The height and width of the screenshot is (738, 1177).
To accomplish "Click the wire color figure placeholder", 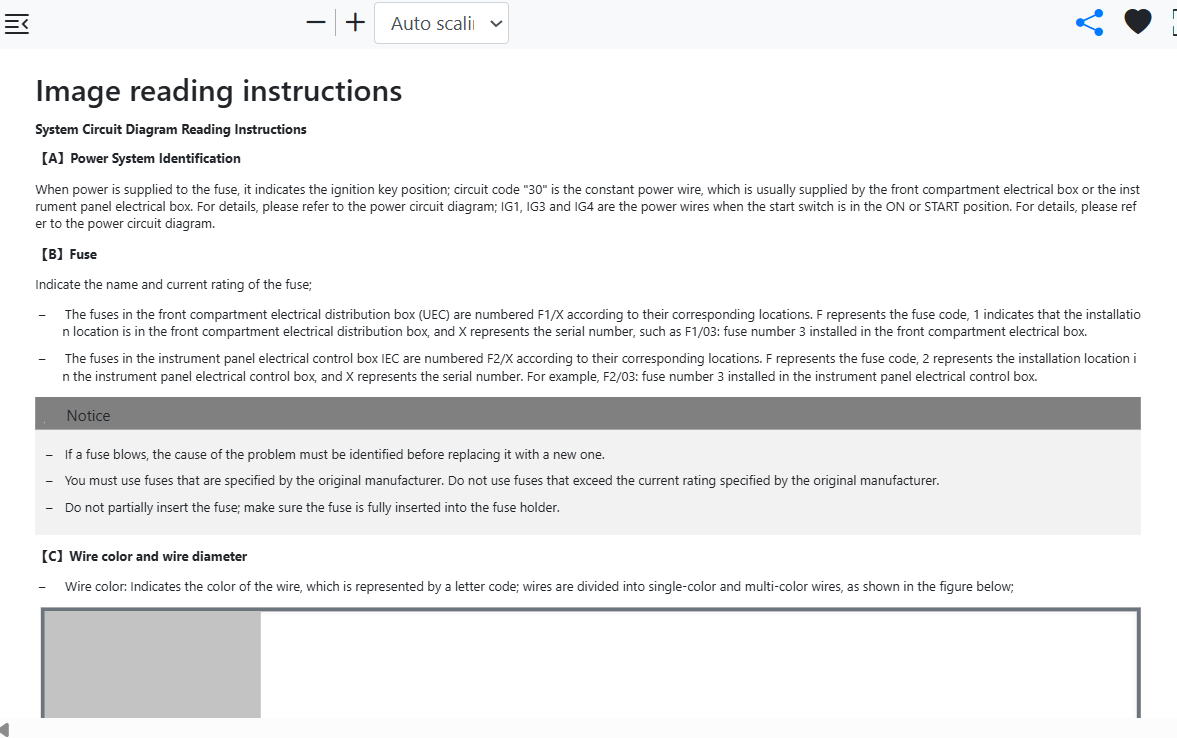I will (x=591, y=663).
